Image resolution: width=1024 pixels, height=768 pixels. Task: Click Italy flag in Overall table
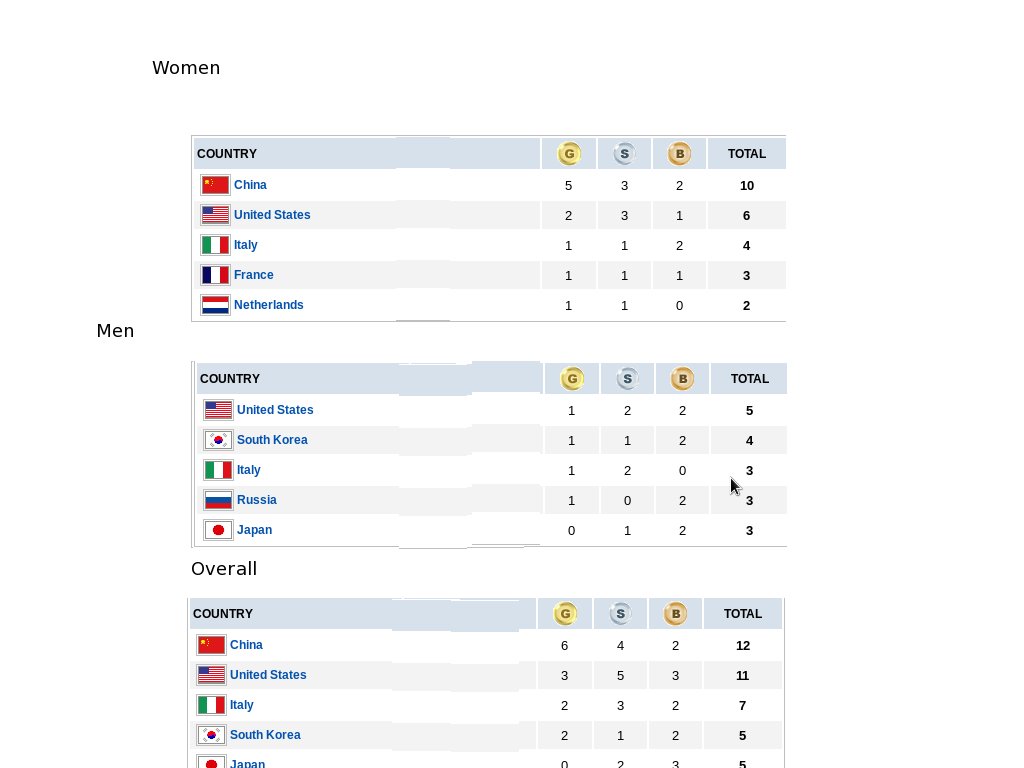tap(211, 705)
